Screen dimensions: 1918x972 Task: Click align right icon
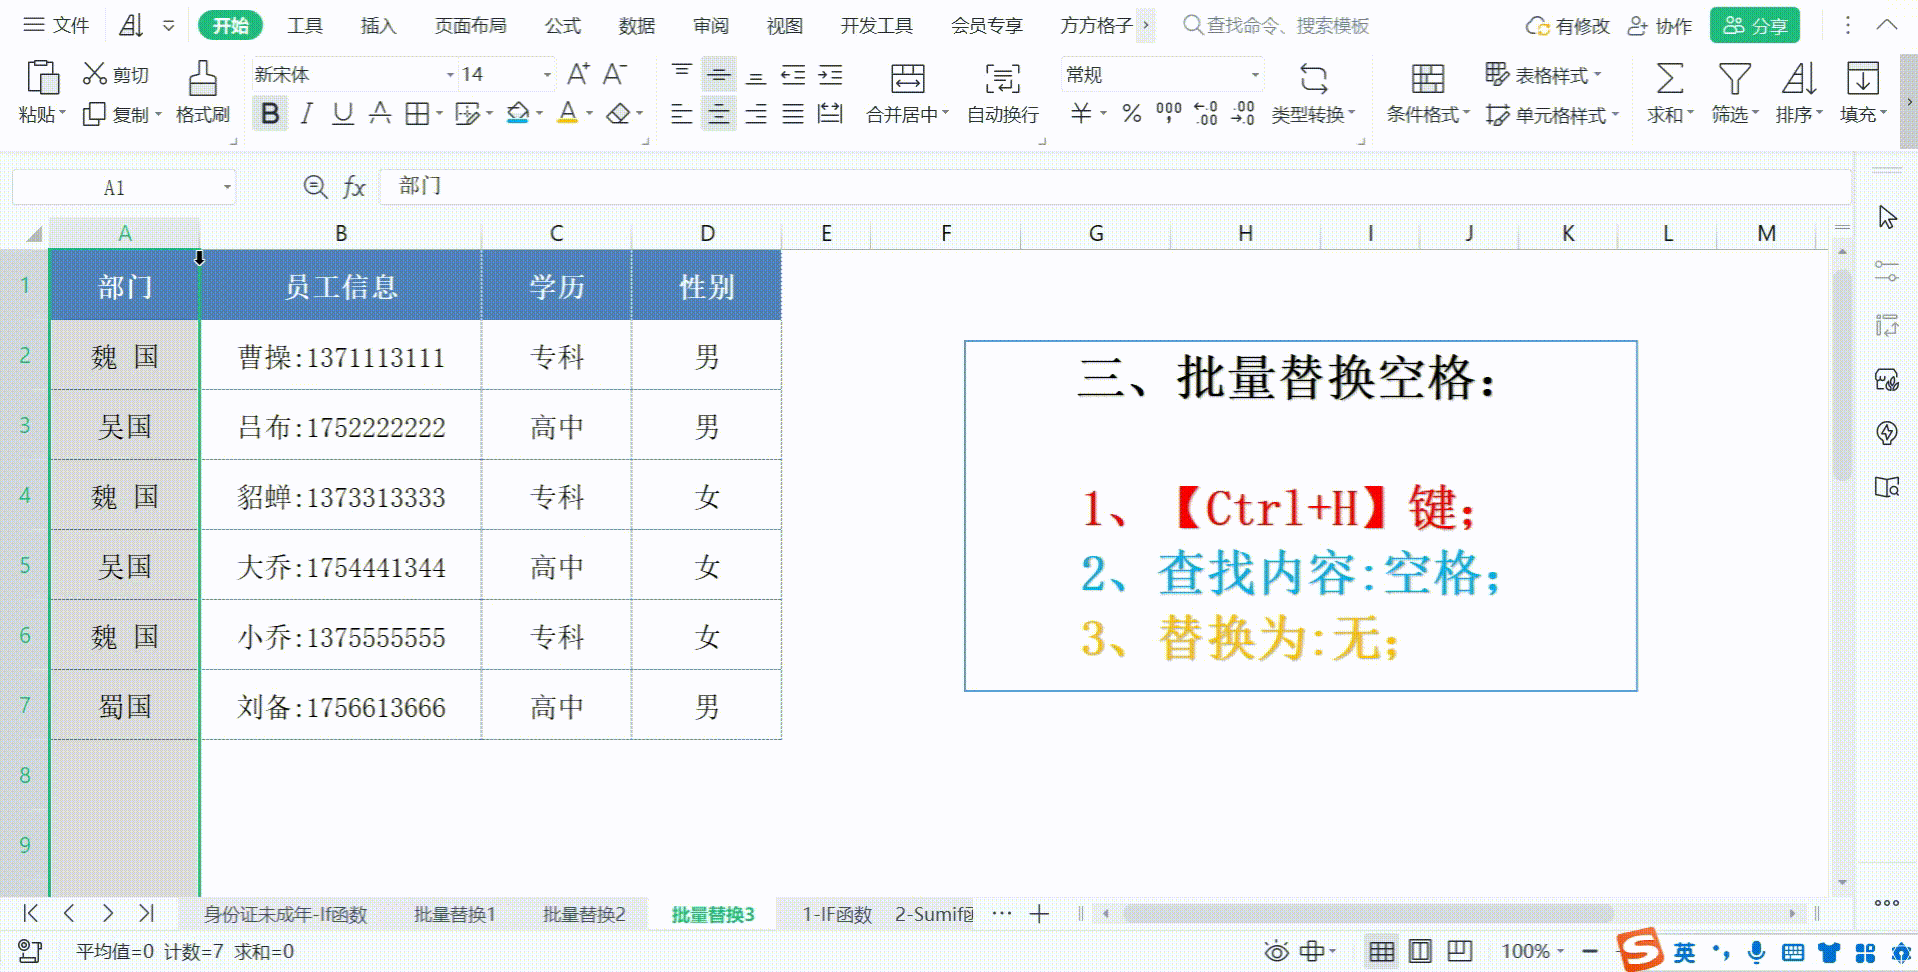[756, 114]
